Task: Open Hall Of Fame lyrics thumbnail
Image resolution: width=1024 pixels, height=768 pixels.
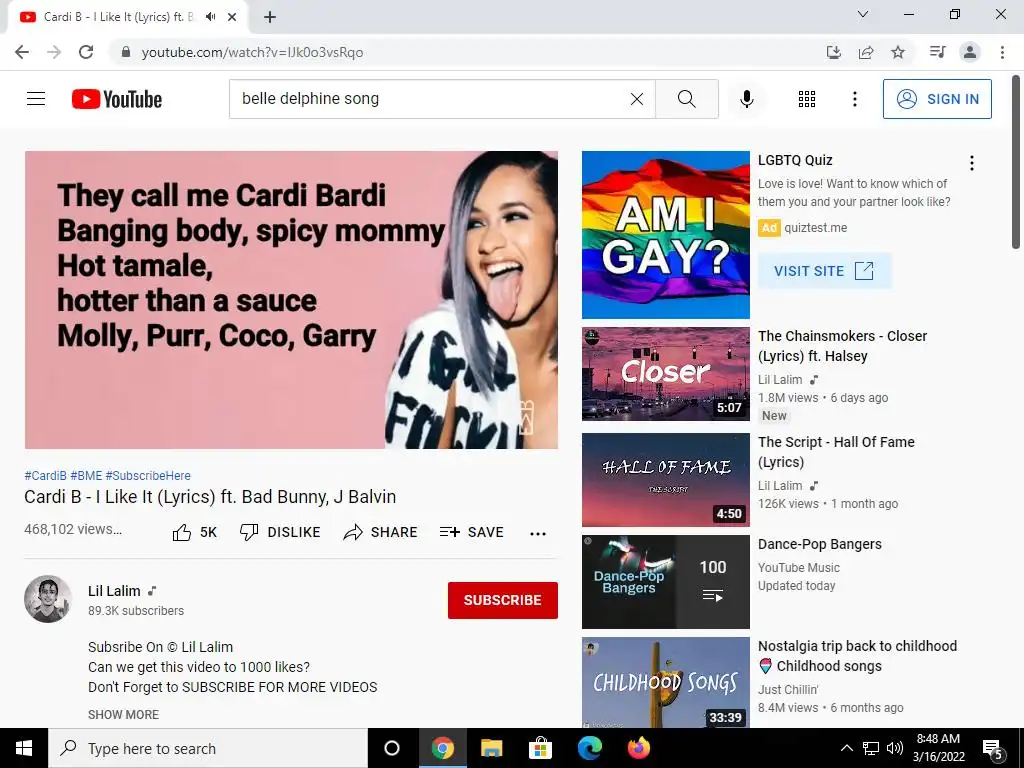Action: [x=665, y=479]
